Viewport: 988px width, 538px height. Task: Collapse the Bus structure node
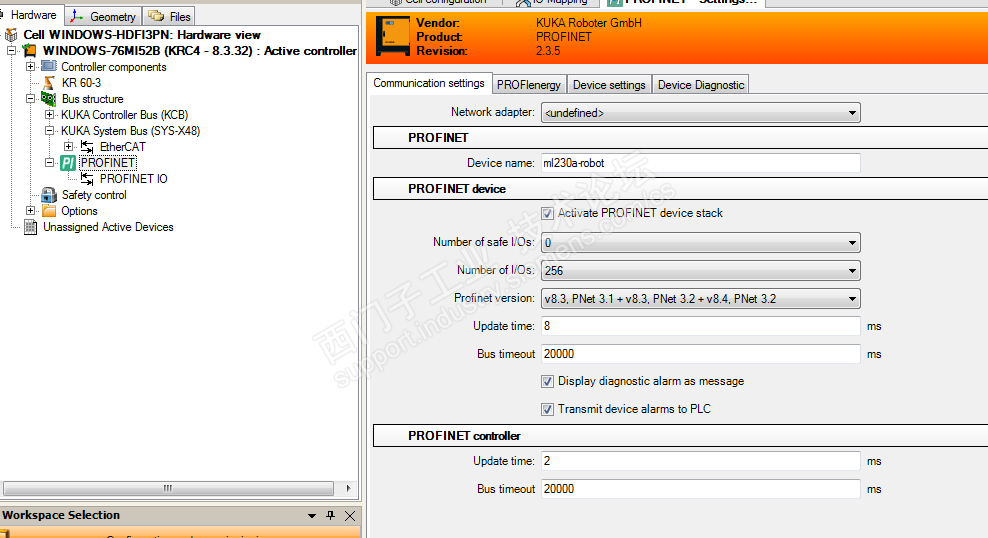[30, 99]
